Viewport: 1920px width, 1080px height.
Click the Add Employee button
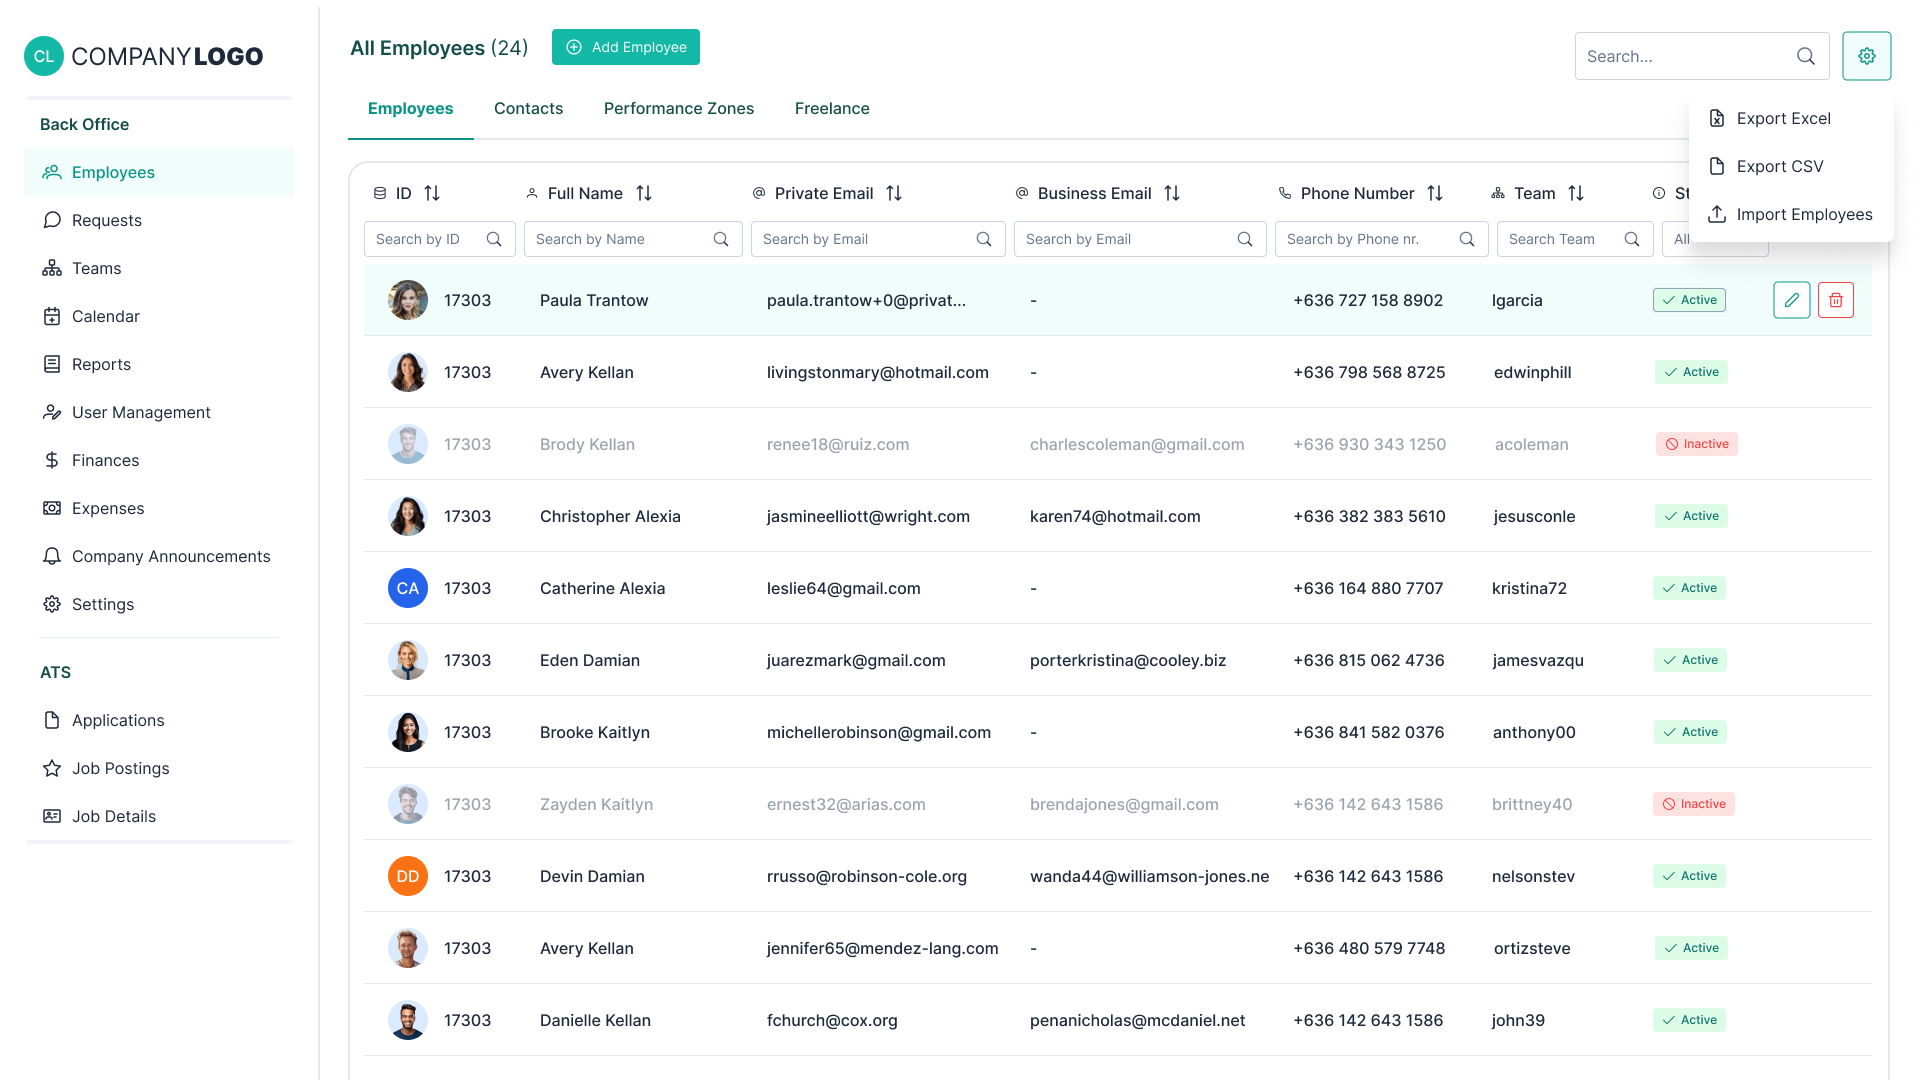click(x=625, y=47)
